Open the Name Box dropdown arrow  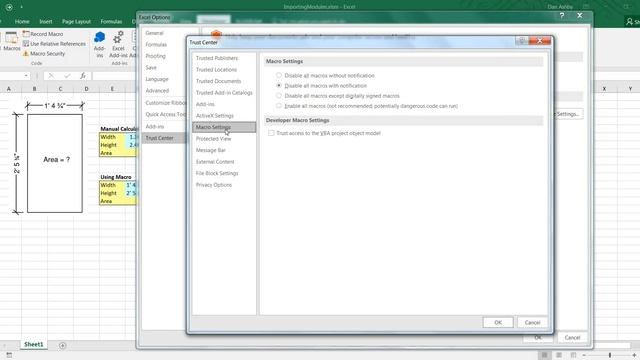coord(26,76)
